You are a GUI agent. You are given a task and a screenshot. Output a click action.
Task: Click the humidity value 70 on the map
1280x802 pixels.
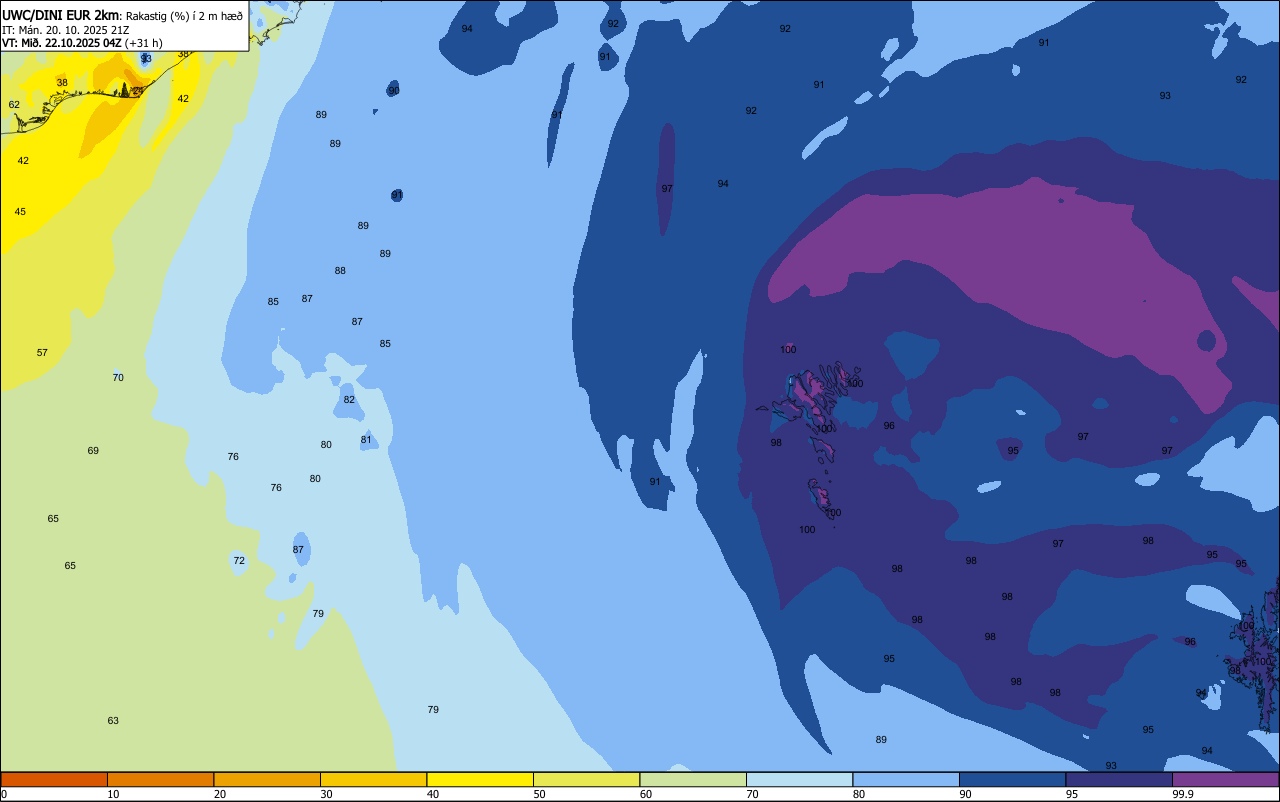pyautogui.click(x=118, y=377)
